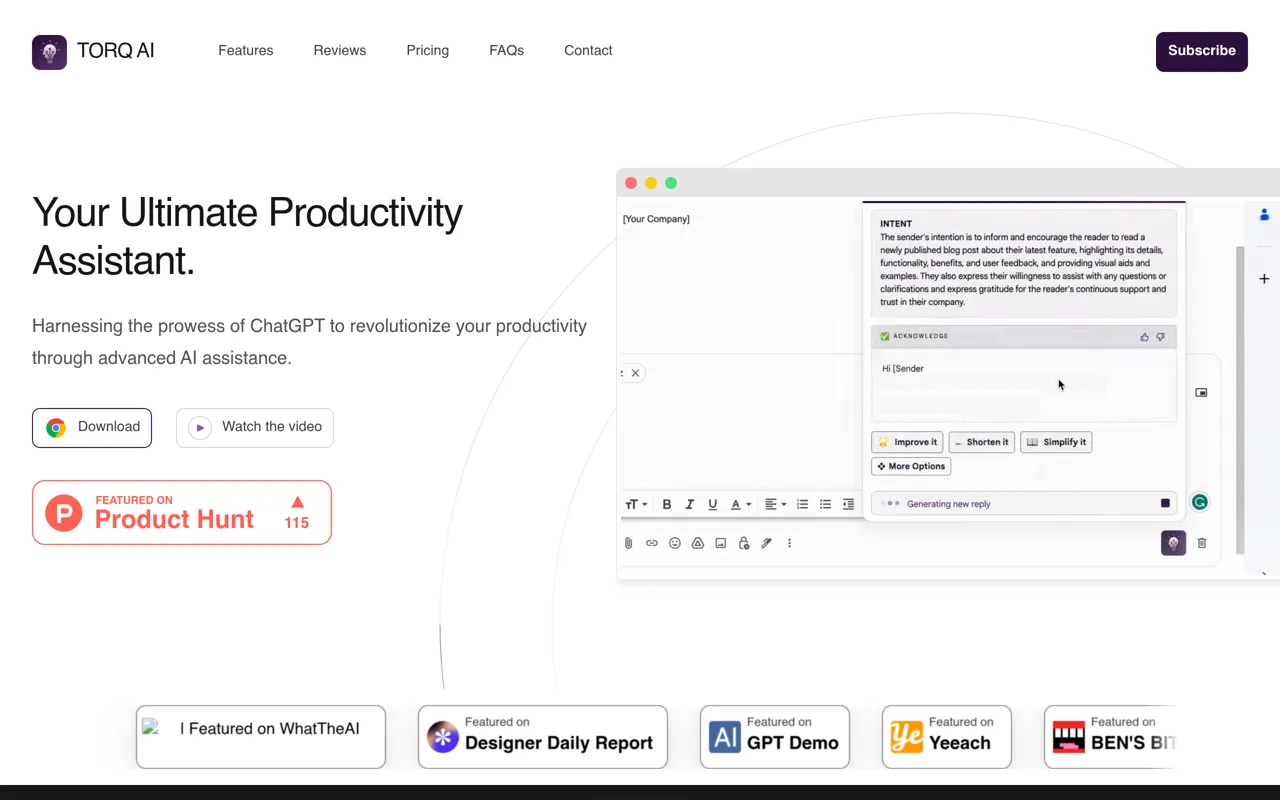
Task: Click the insert emoji icon
Action: 675,543
